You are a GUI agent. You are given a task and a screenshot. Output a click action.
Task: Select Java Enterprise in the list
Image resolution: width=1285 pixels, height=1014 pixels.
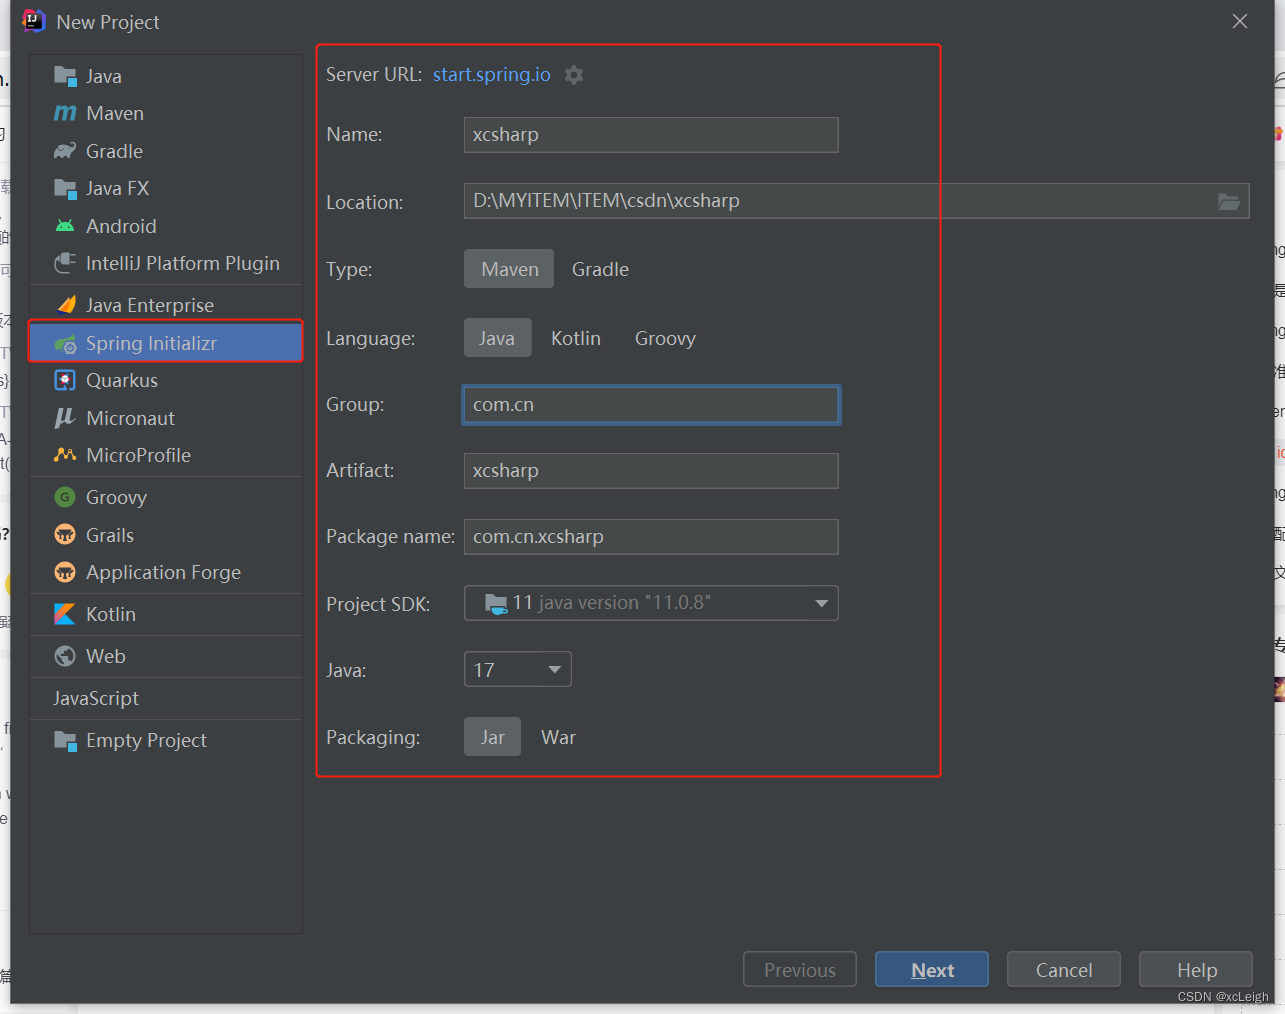[166, 305]
